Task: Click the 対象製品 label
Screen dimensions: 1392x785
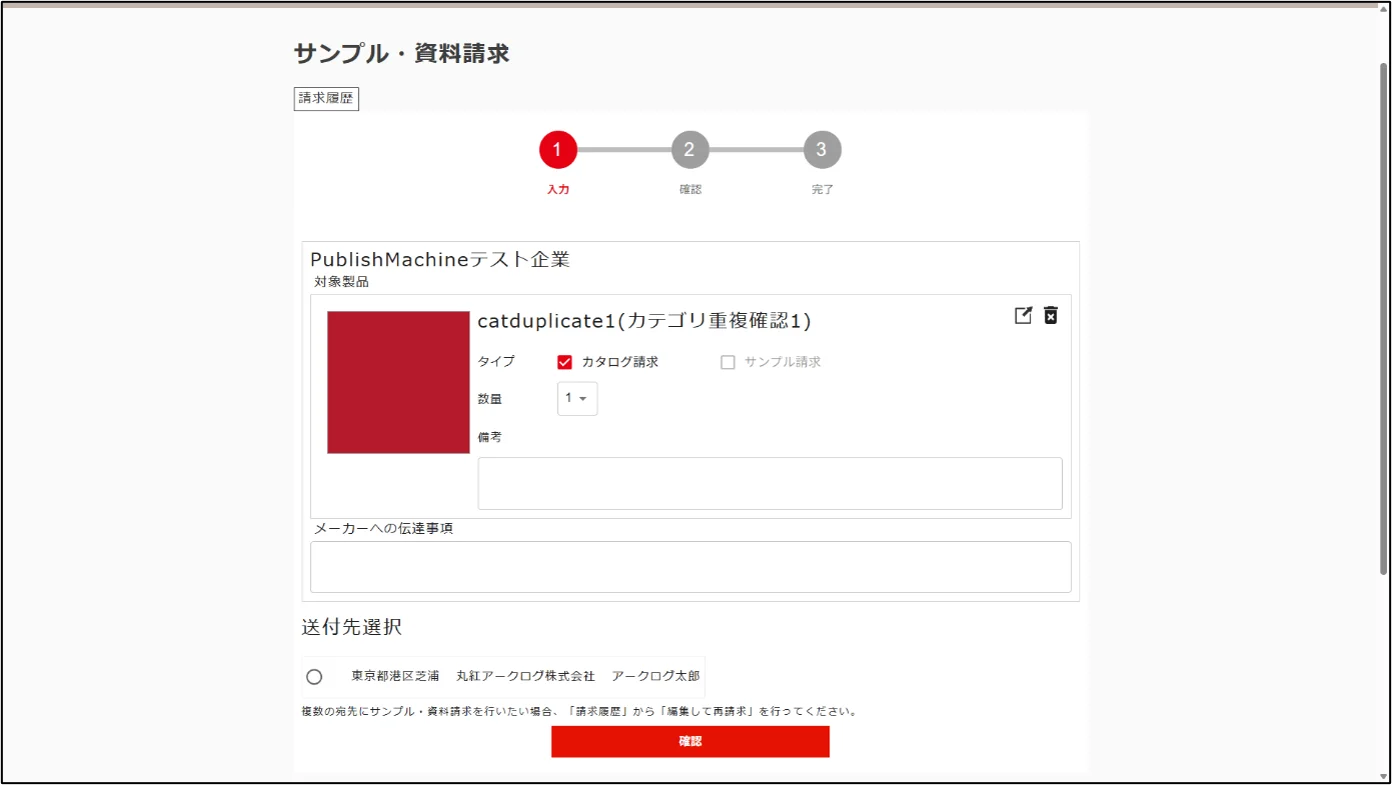Action: (x=341, y=282)
